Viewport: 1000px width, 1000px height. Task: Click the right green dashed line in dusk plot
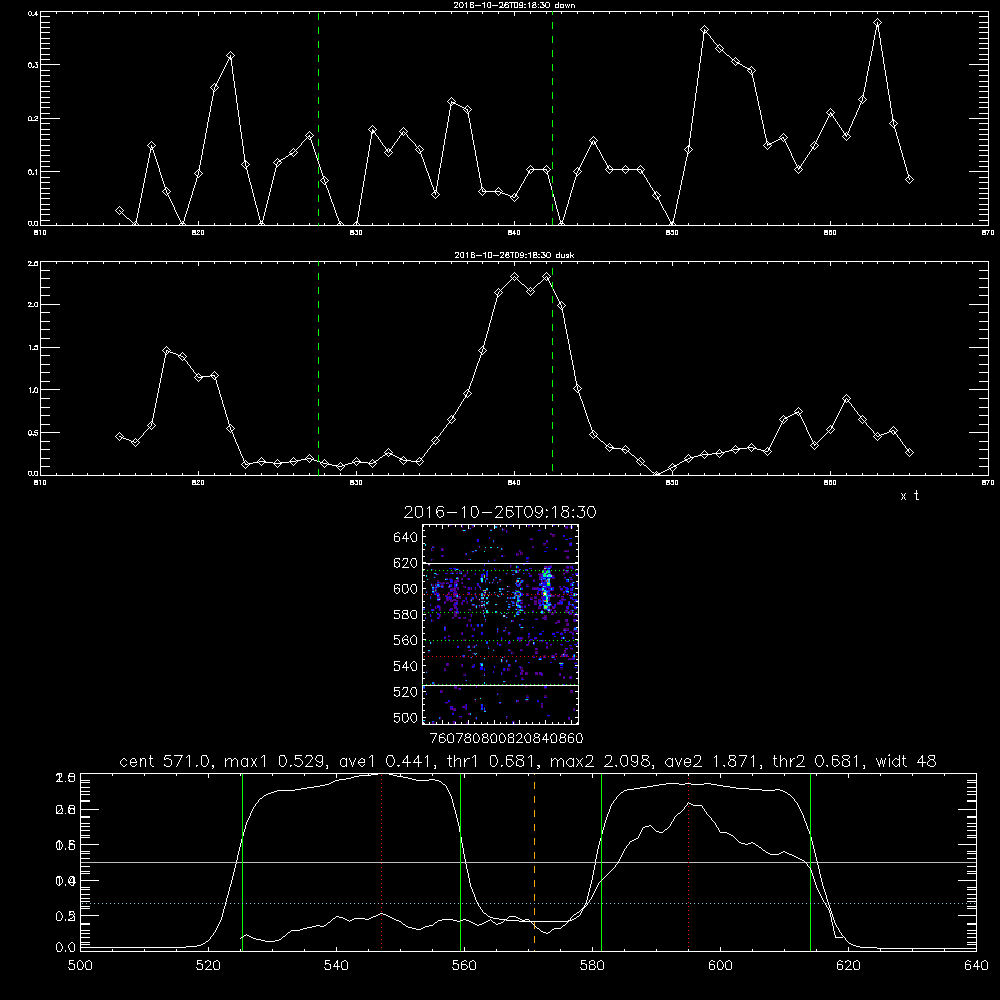coord(552,368)
